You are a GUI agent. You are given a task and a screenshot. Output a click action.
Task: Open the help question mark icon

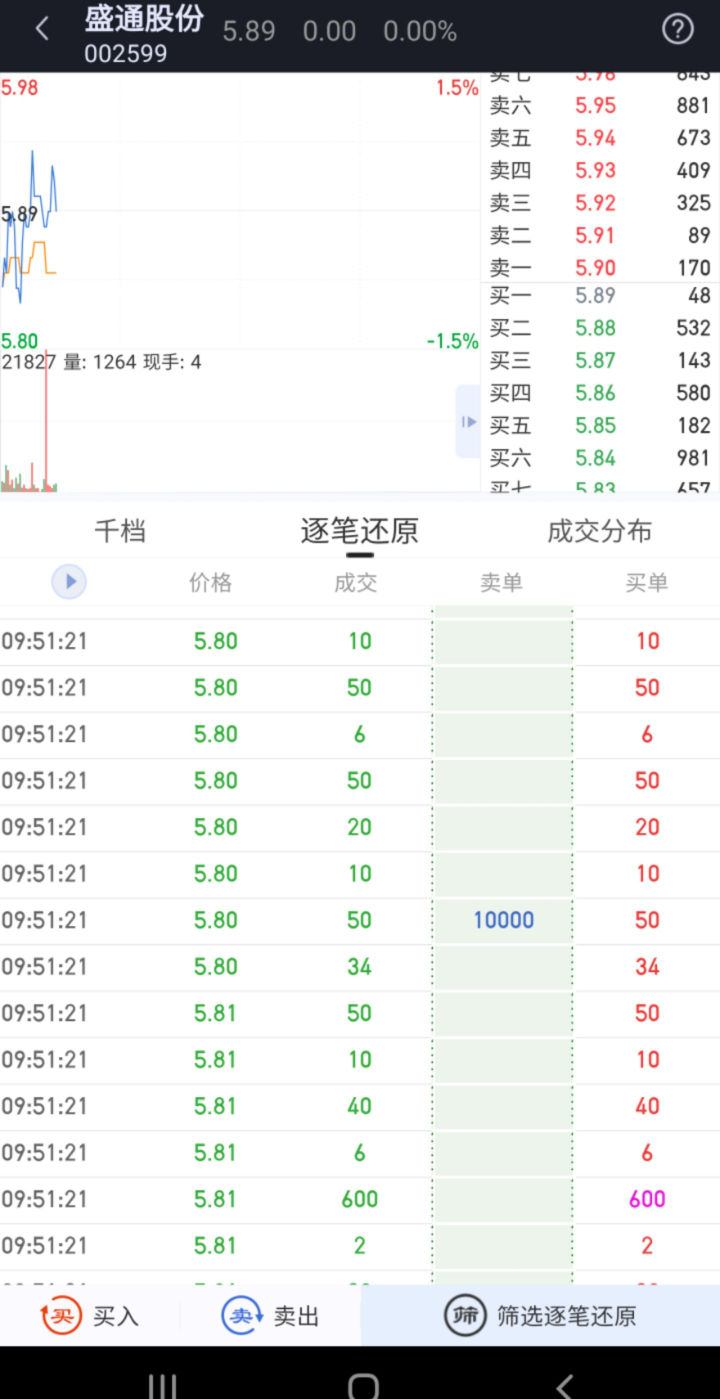pyautogui.click(x=678, y=30)
